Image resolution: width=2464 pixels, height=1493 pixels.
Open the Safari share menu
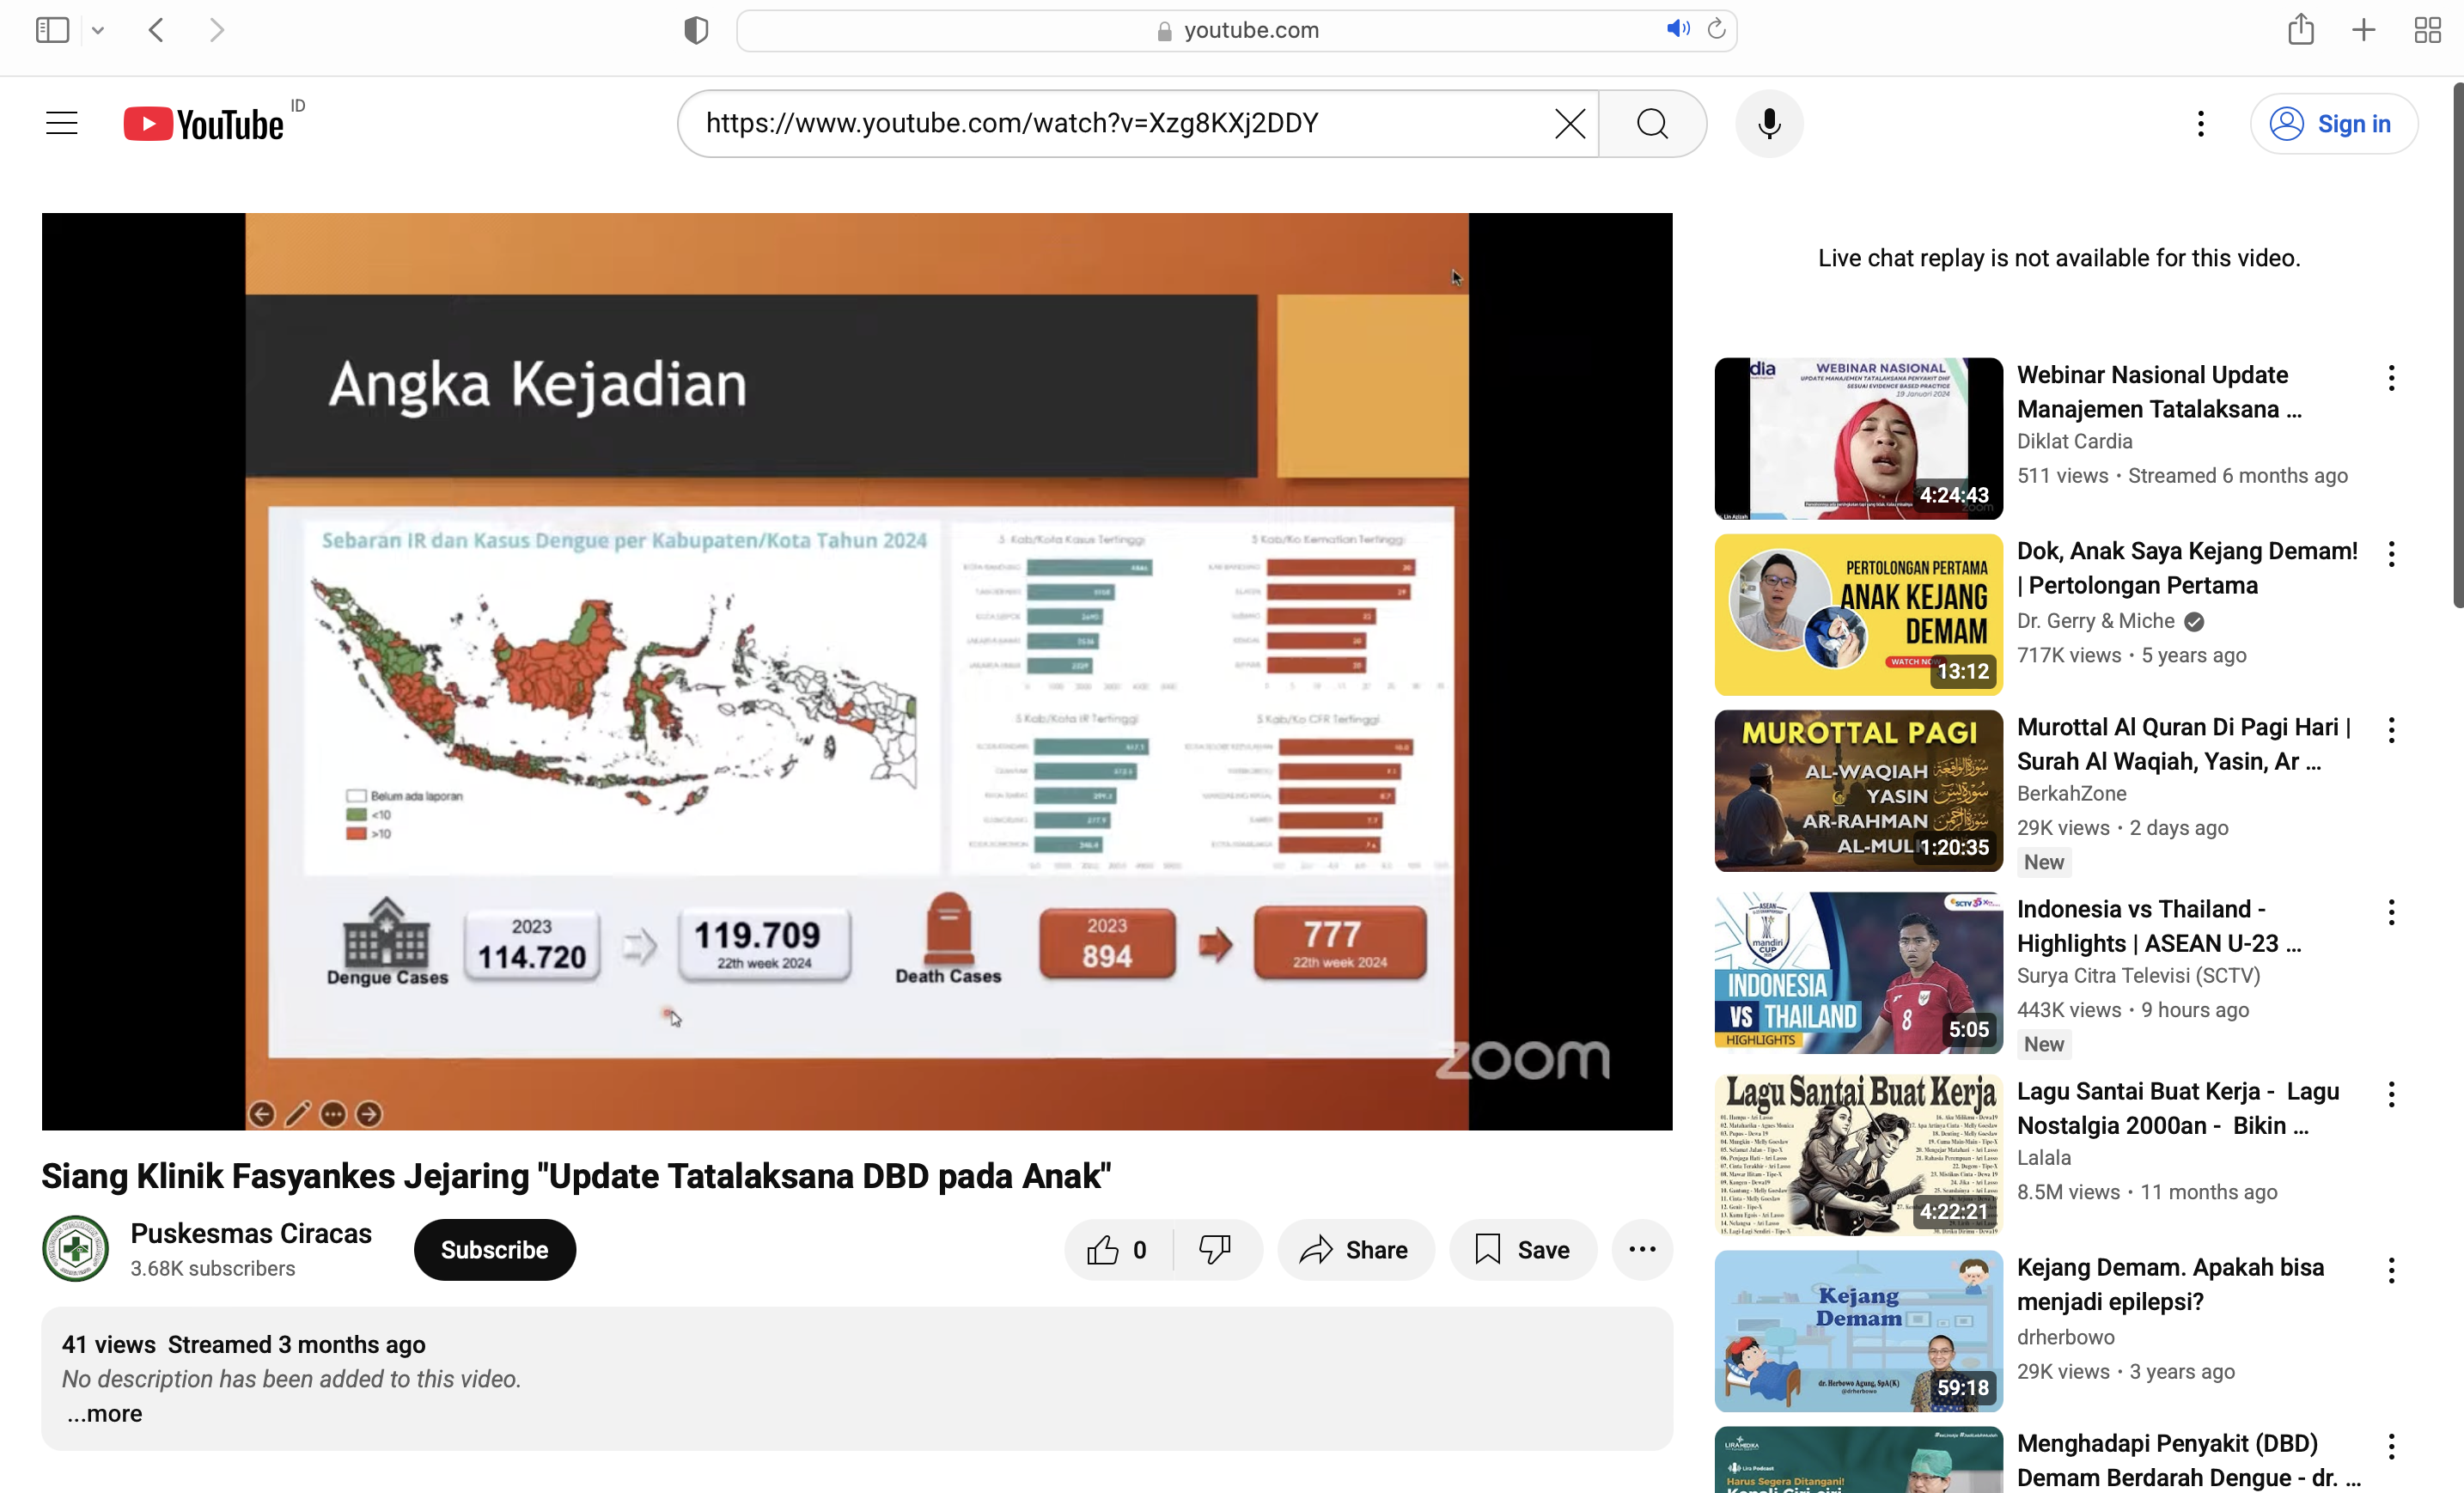(2301, 29)
